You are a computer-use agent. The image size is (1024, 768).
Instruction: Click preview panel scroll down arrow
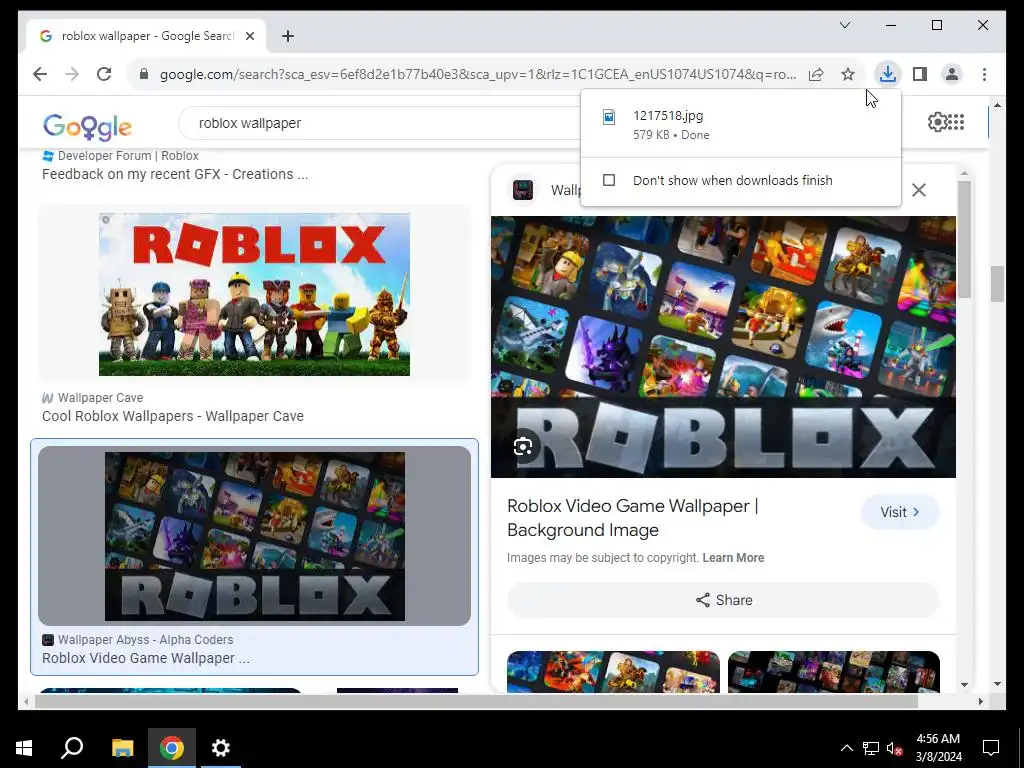pos(965,685)
